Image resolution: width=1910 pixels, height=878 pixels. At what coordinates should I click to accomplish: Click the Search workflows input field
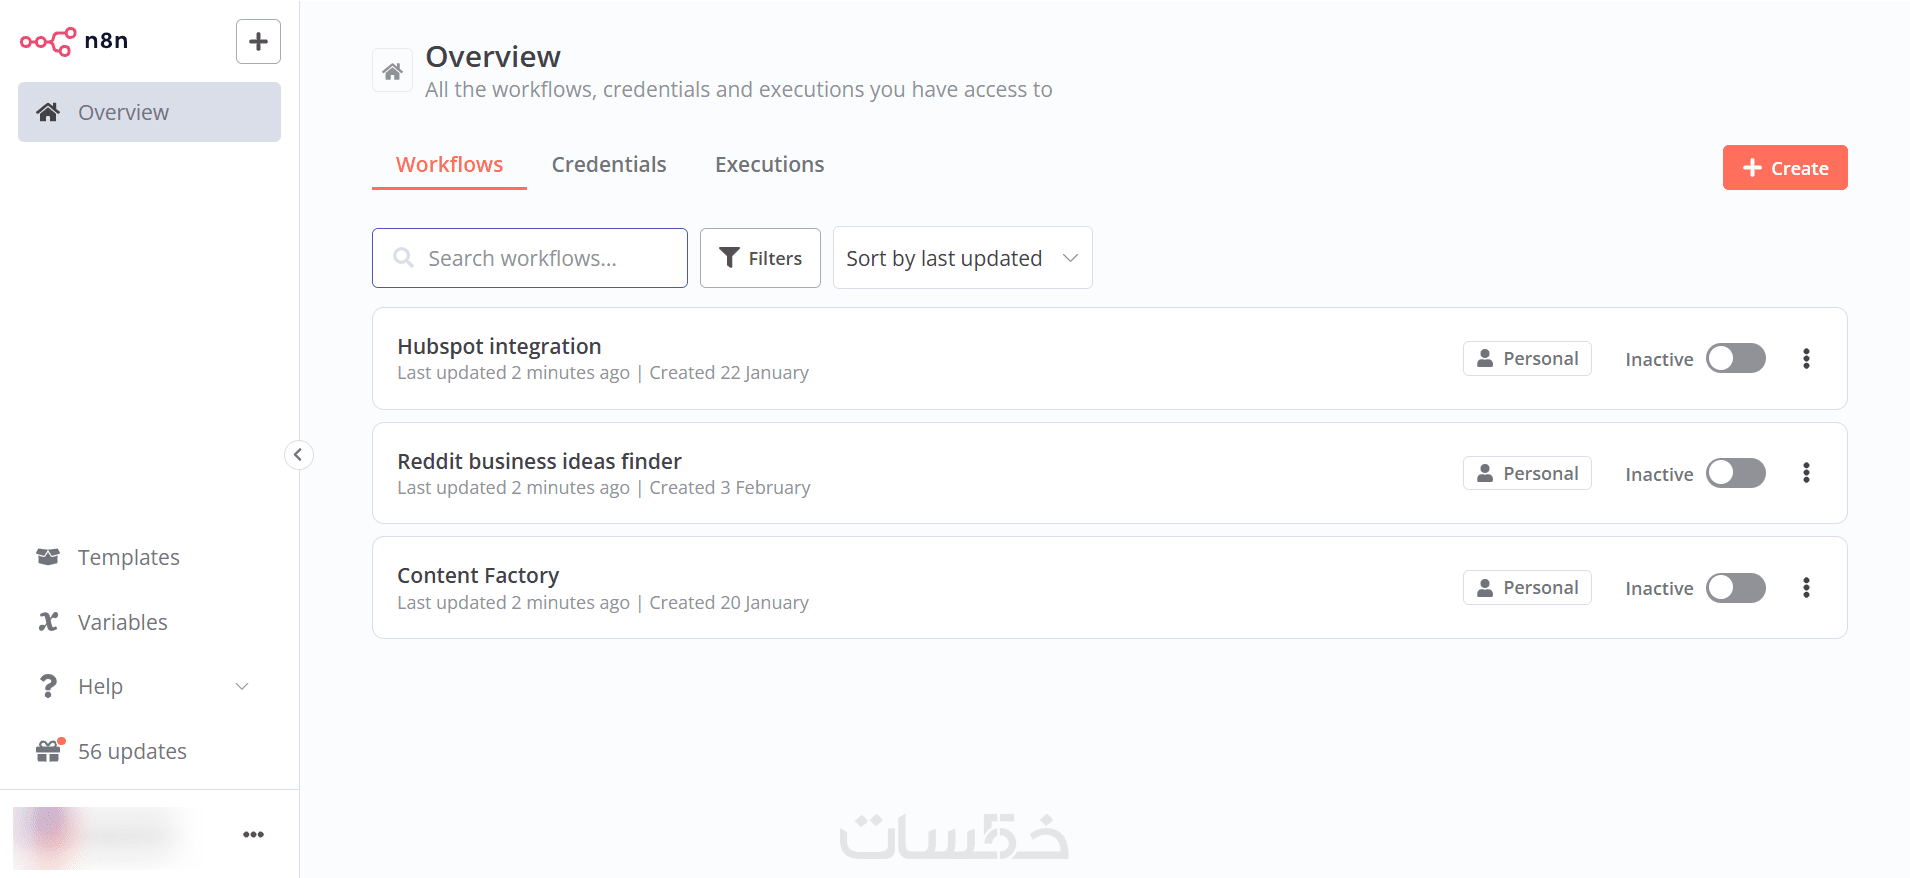pos(540,258)
